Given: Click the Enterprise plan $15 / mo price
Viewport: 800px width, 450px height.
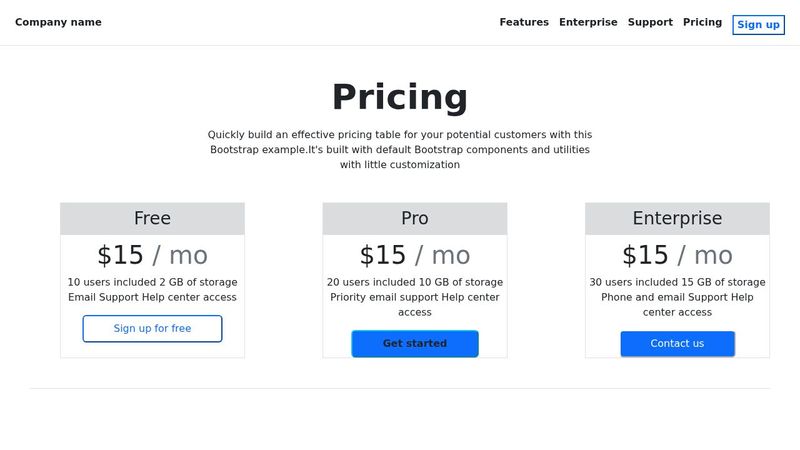Looking at the screenshot, I should click(677, 255).
